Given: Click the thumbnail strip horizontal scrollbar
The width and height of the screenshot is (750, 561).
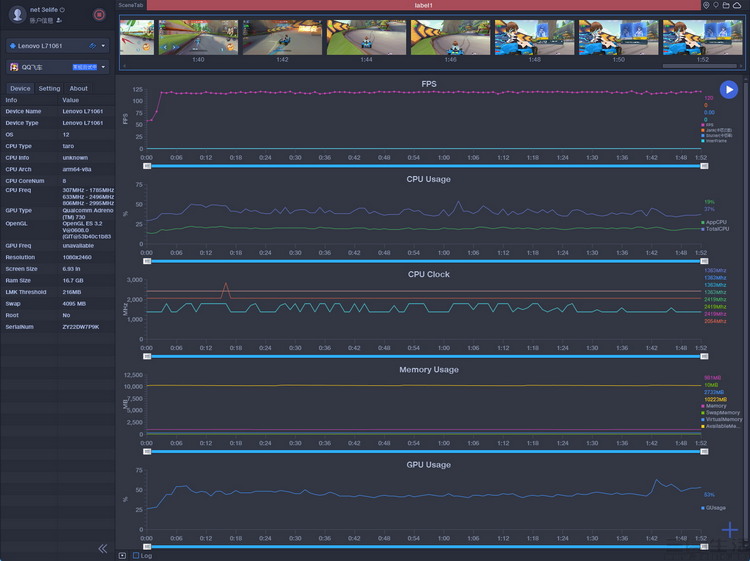Looking at the screenshot, I should coord(700,66).
